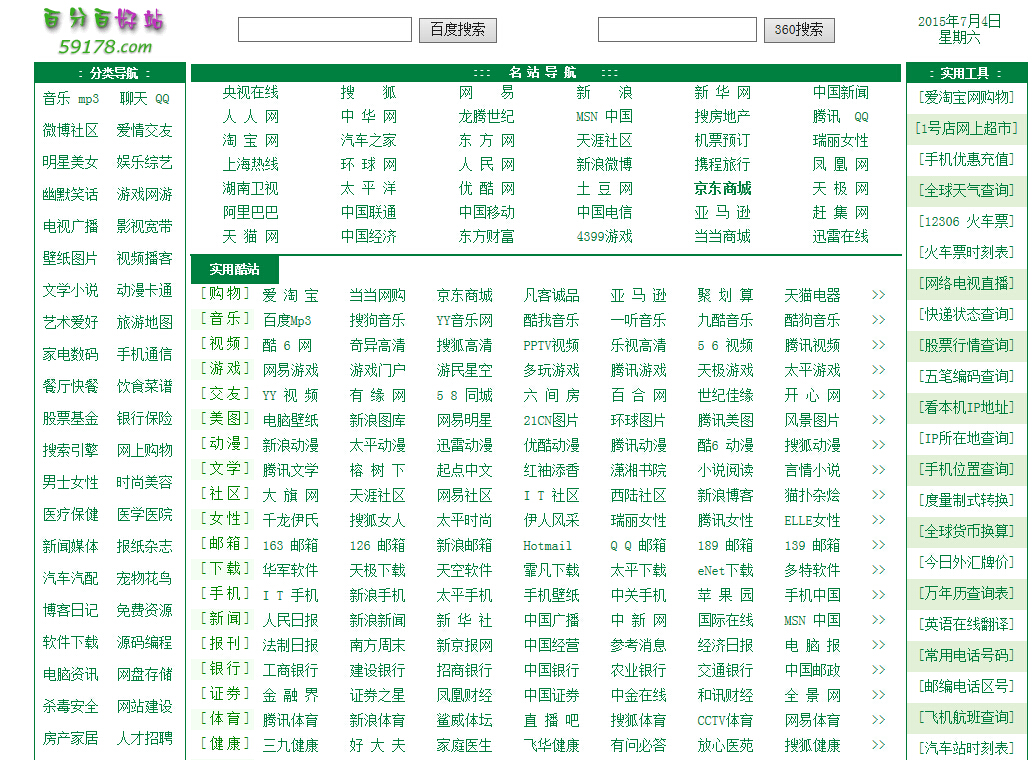1034x760 pixels.
Task: Open 天空软件 in the download row
Action: (464, 571)
